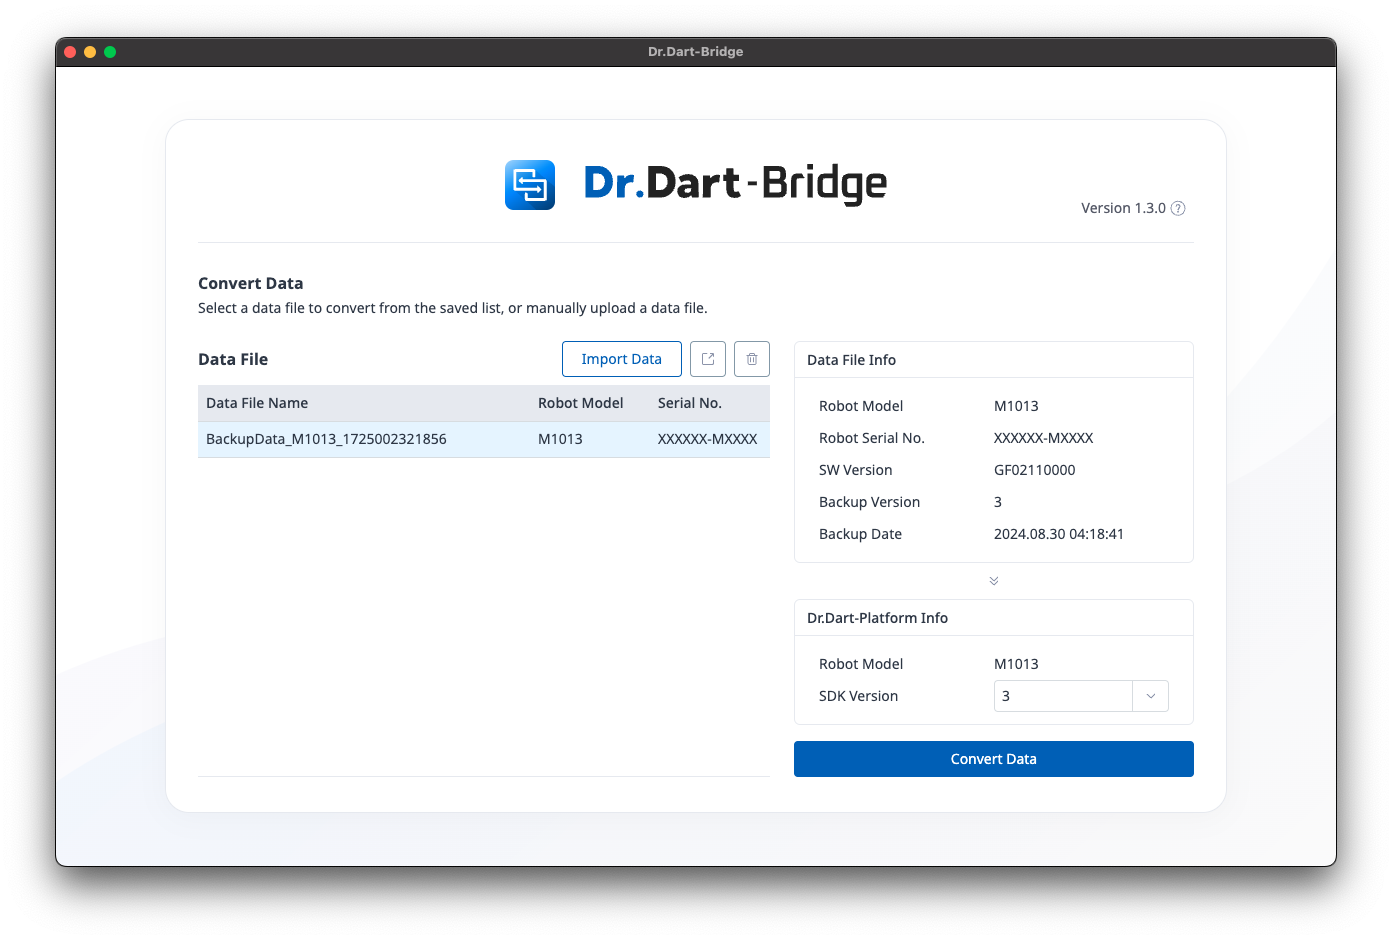
Task: Close the Dr.Dart-Bridge window
Action: point(70,52)
